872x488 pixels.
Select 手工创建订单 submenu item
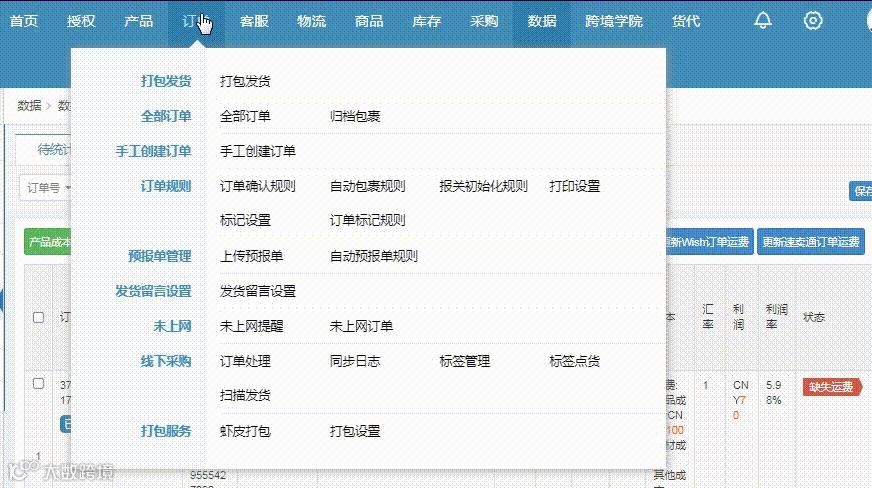(x=257, y=151)
